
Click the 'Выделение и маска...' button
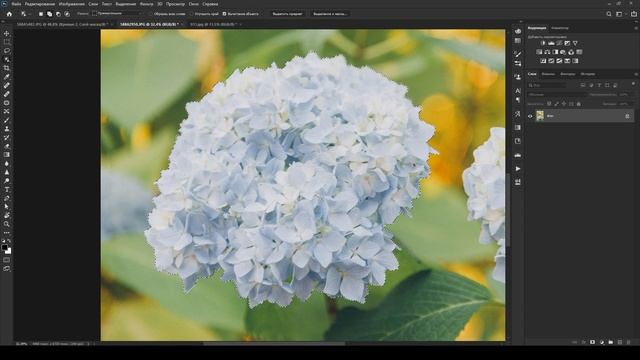click(330, 14)
